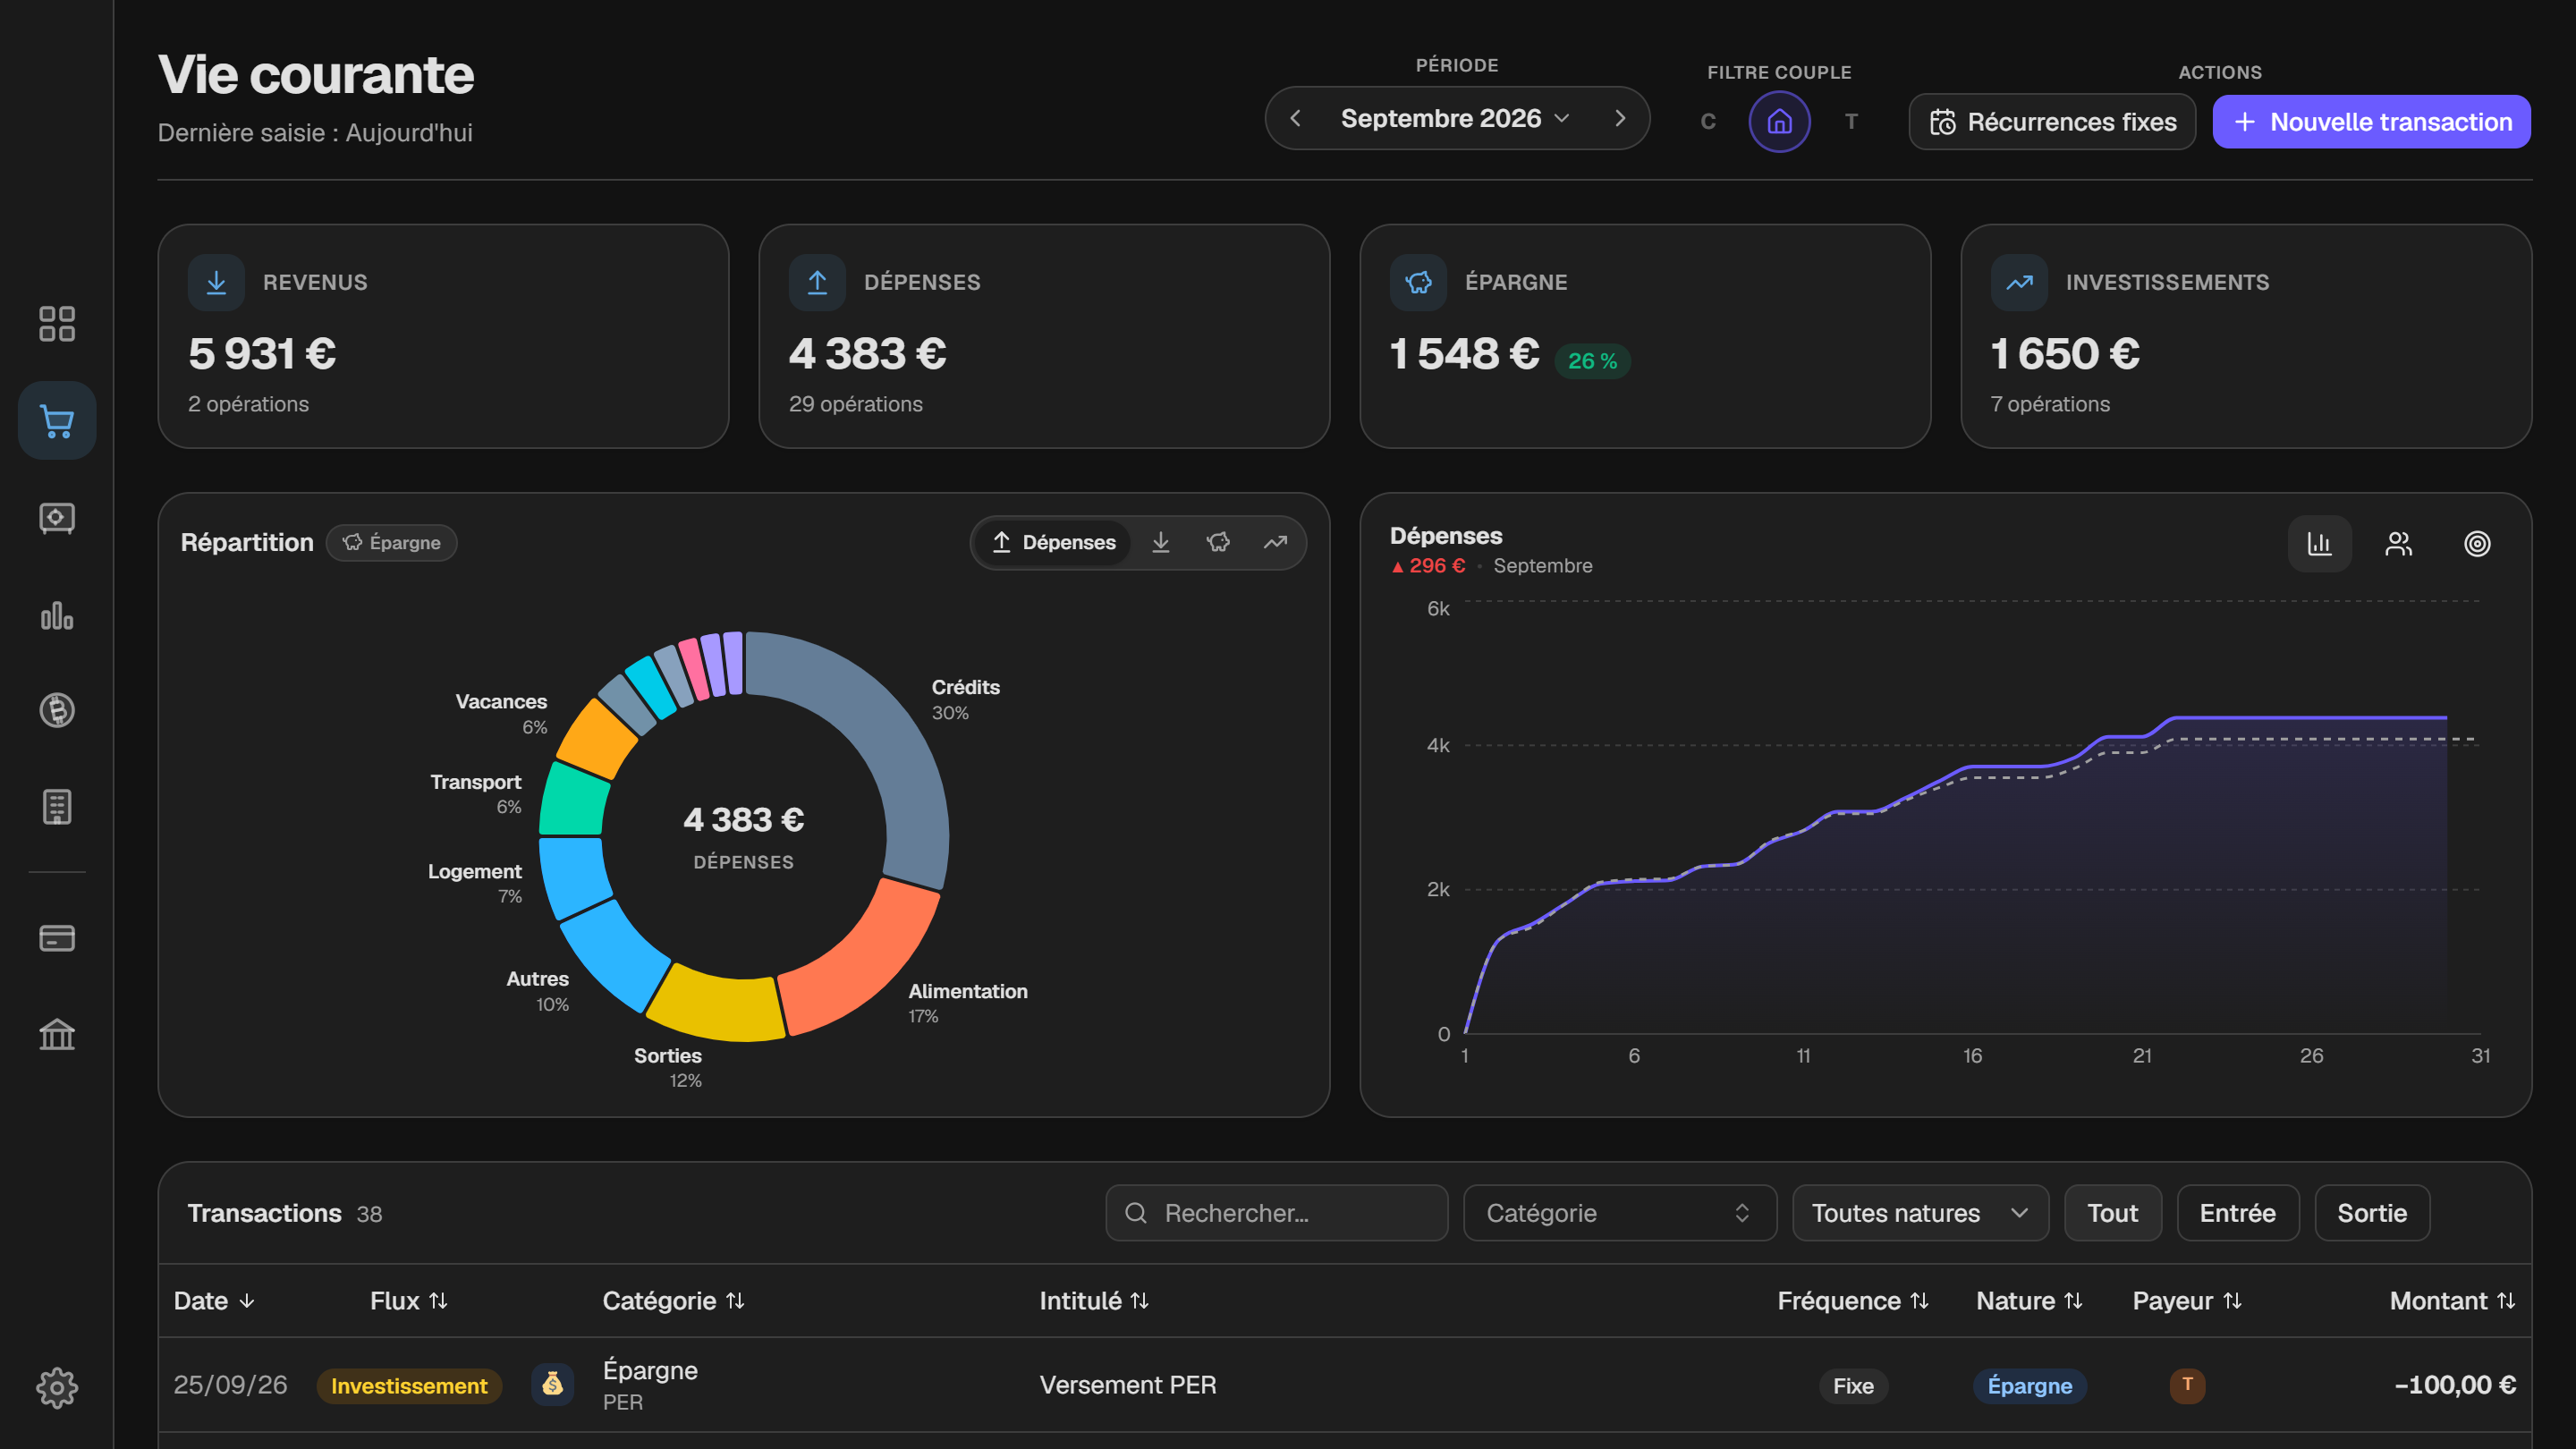Image resolution: width=2576 pixels, height=1449 pixels.
Task: Open the safe vault sidebar icon
Action: [x=57, y=518]
